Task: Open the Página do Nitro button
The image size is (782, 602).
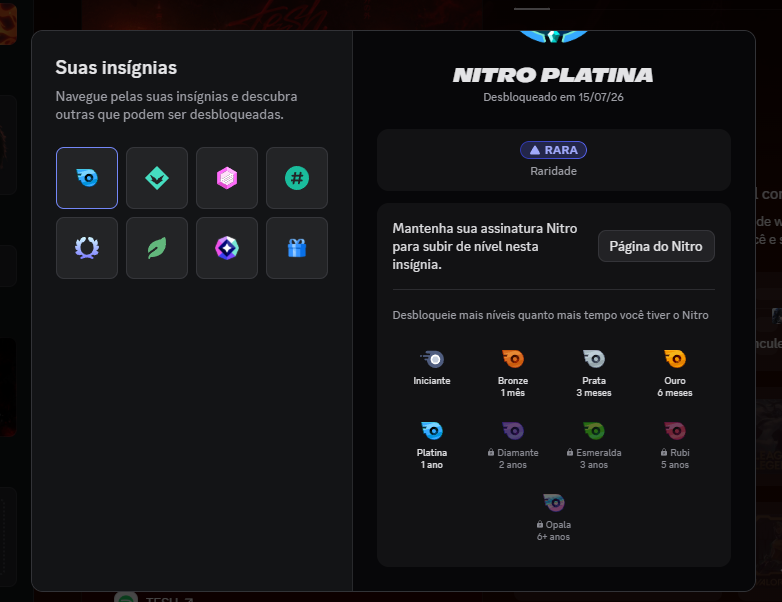Action: click(x=656, y=246)
